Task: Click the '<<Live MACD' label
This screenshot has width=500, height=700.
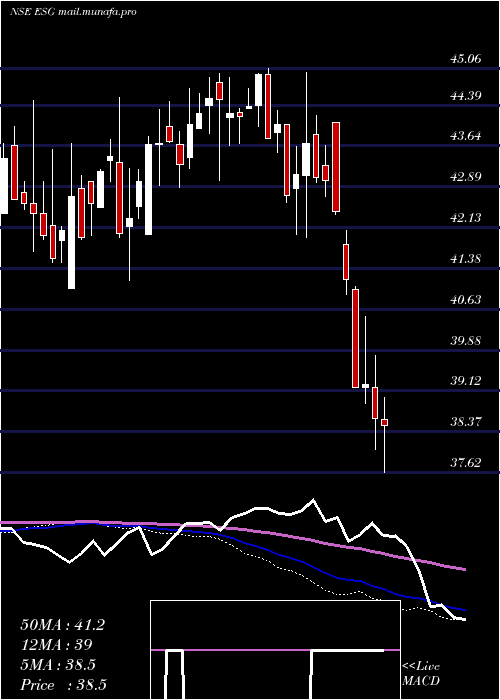Action: click(x=421, y=674)
